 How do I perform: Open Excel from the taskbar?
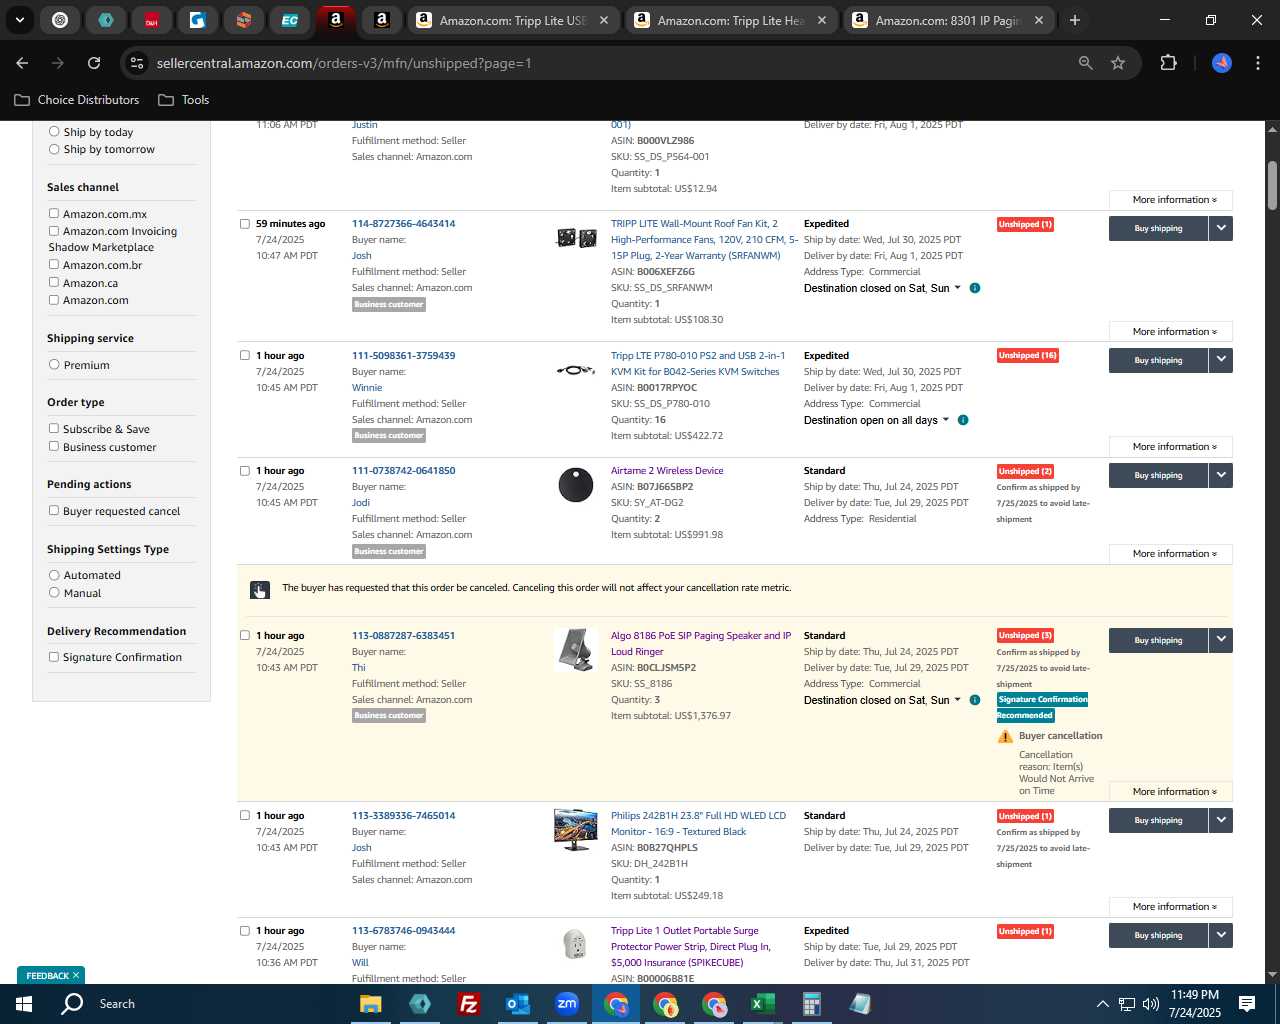pyautogui.click(x=763, y=1004)
